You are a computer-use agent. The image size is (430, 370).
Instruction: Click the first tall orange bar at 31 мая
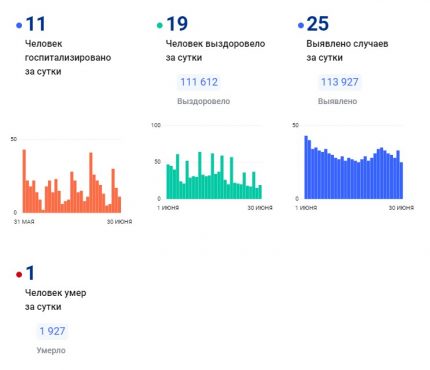click(x=24, y=181)
